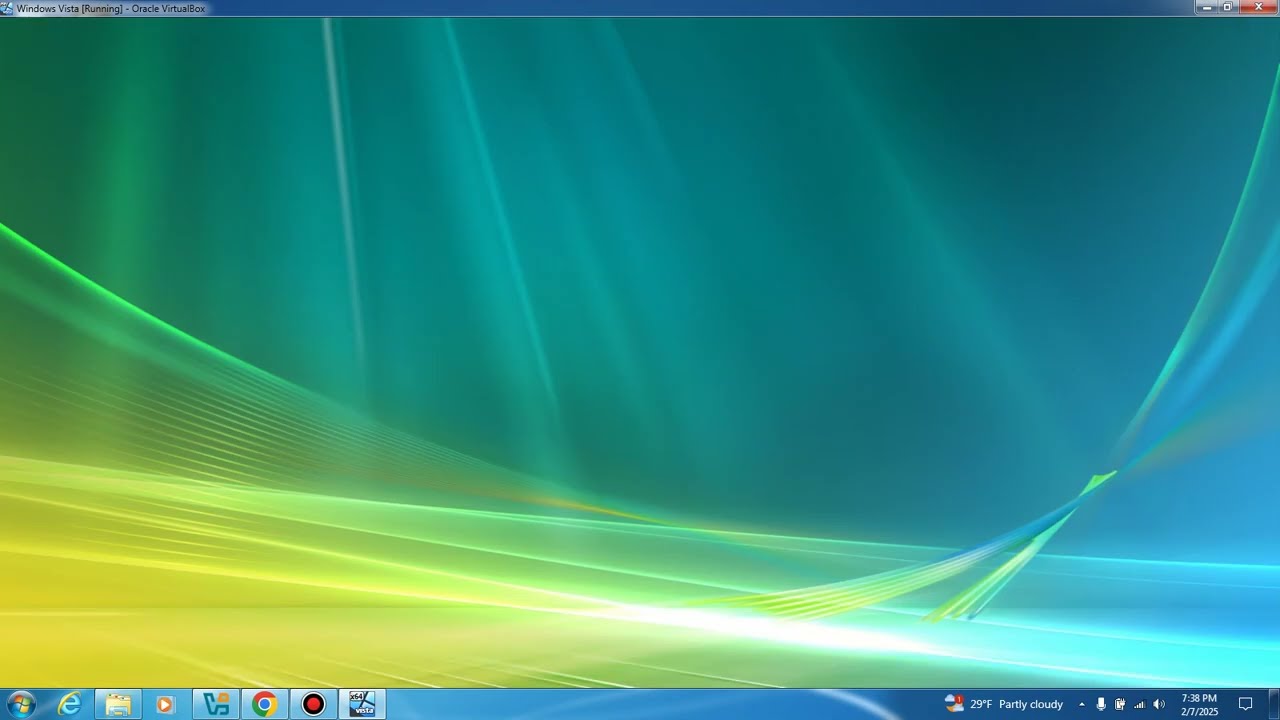This screenshot has height=720, width=1280.
Task: Open the volume speaker tray icon
Action: pos(1159,704)
